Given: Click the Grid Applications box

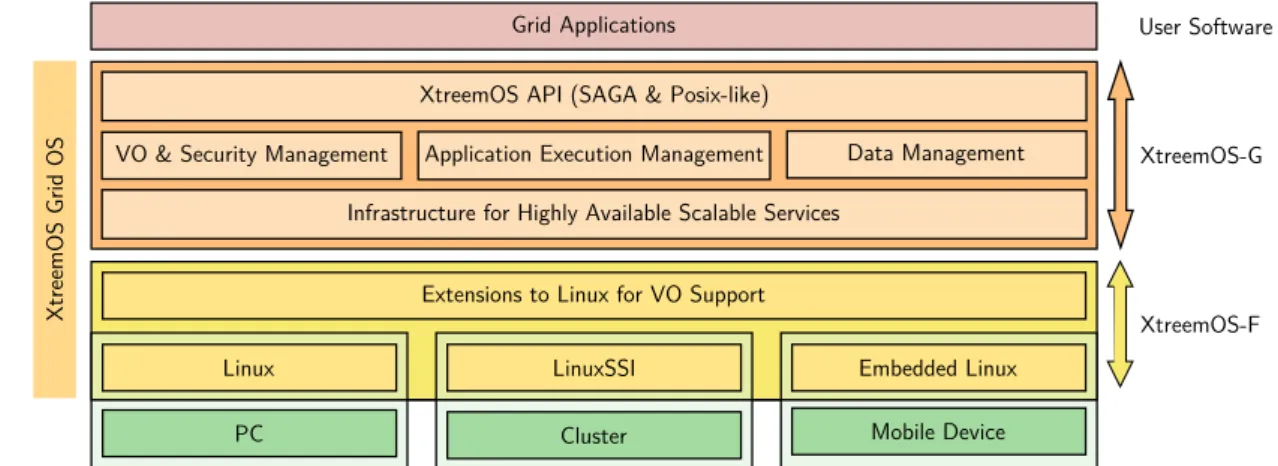Looking at the screenshot, I should 594,26.
